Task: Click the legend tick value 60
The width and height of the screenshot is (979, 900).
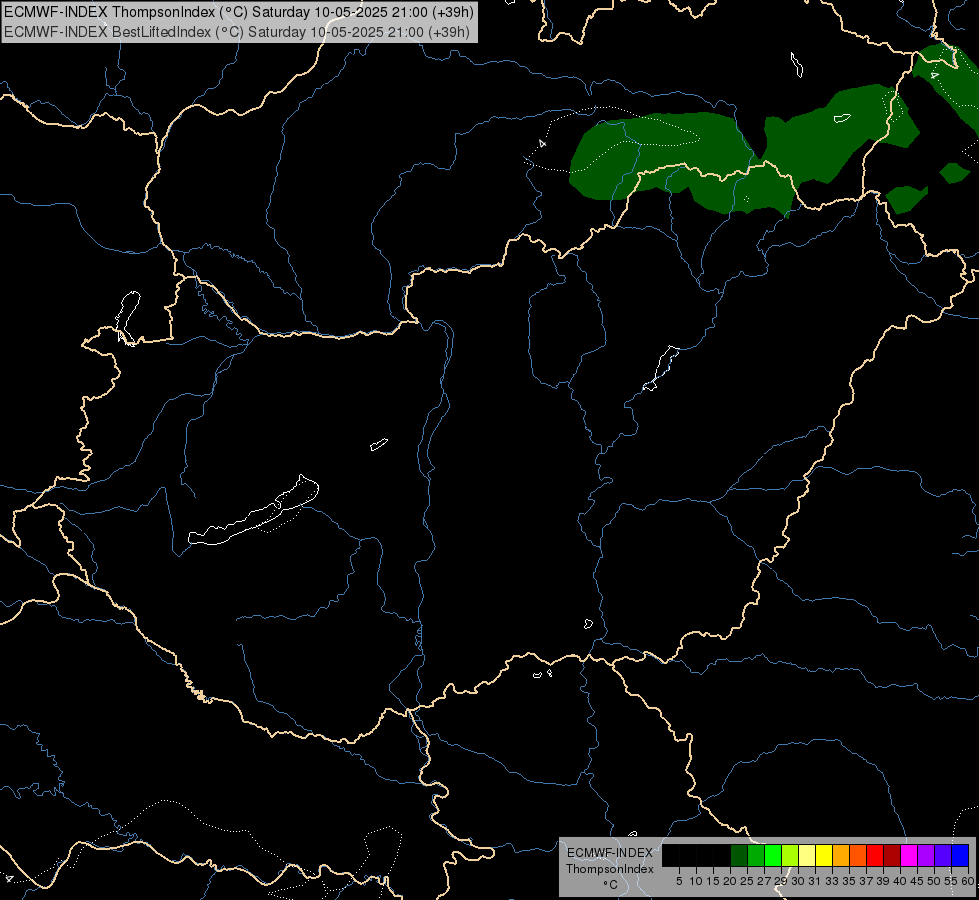Action: coord(968,881)
